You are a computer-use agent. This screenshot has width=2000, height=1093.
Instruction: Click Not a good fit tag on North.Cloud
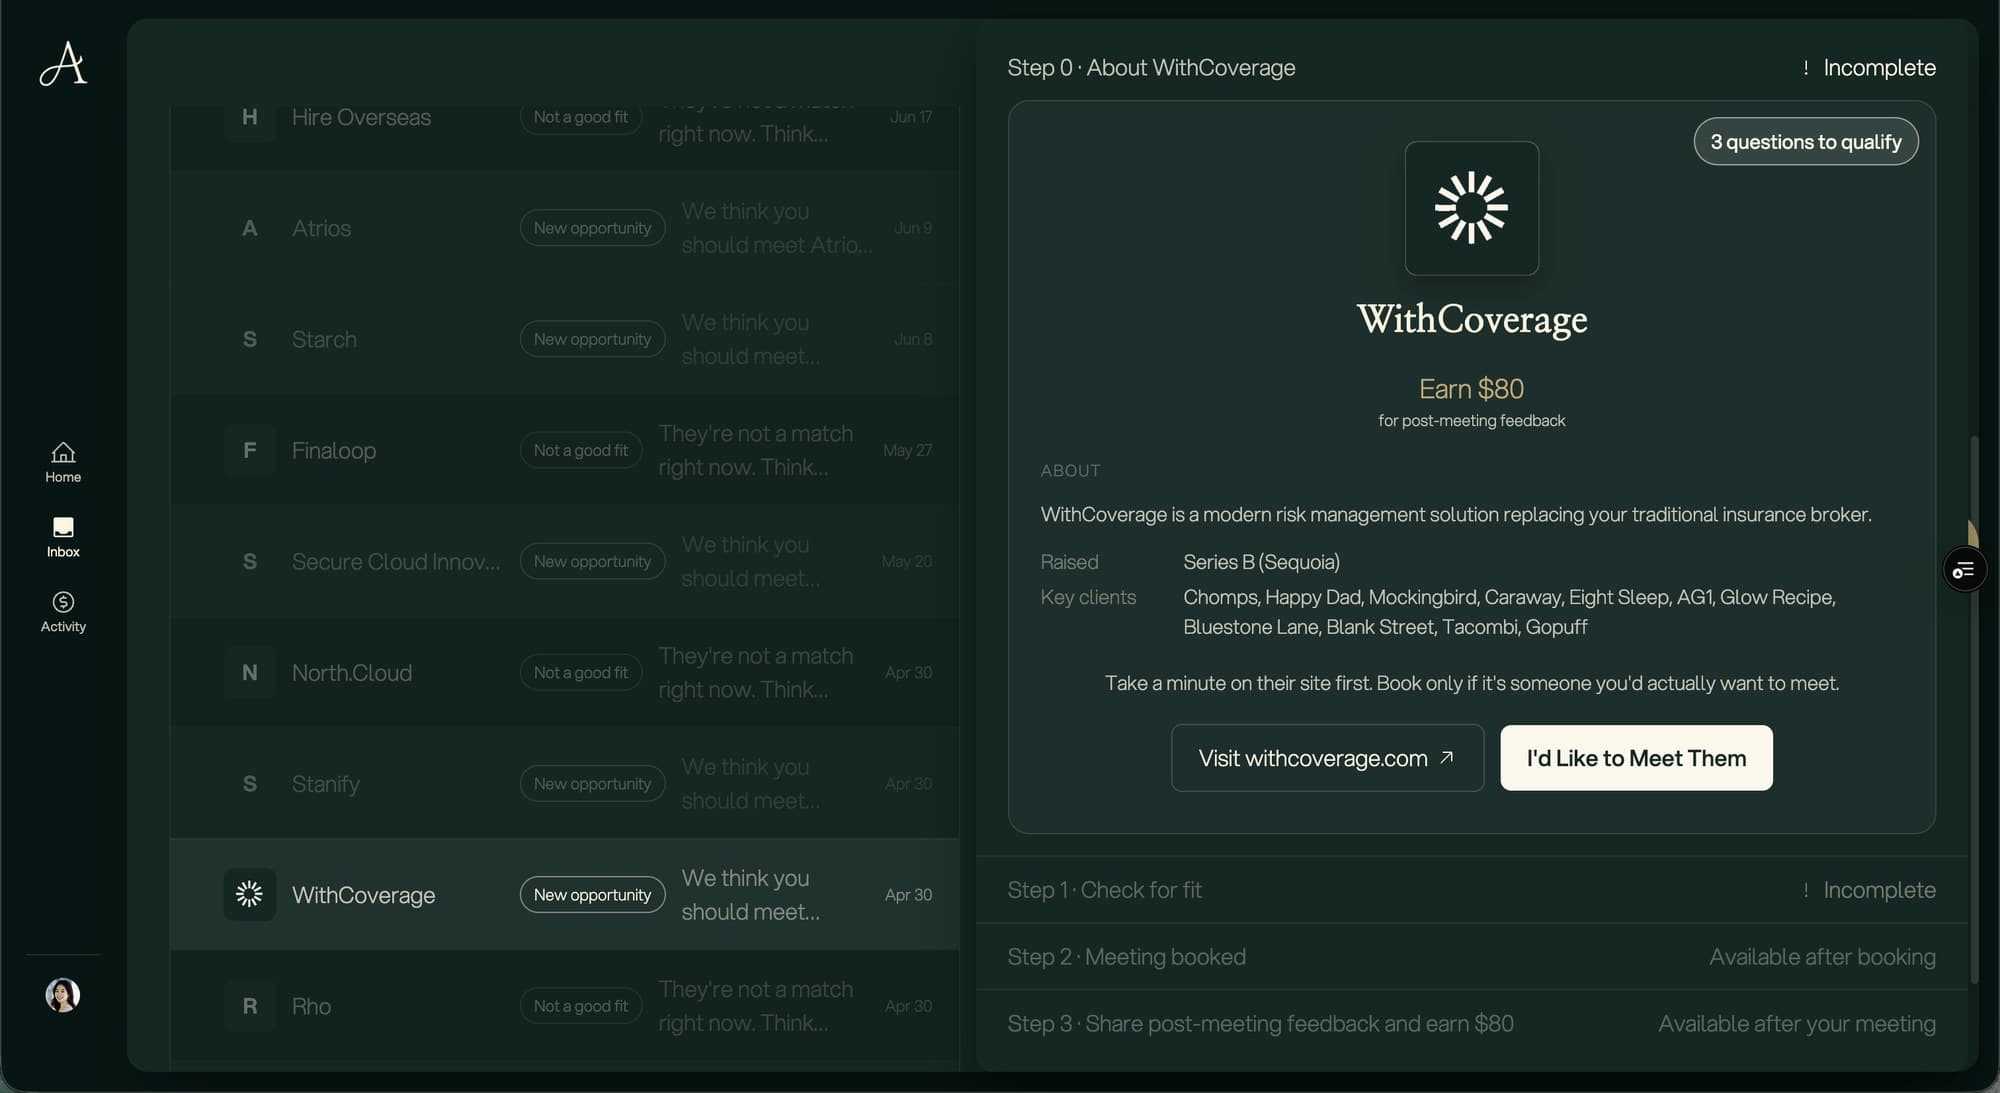581,672
